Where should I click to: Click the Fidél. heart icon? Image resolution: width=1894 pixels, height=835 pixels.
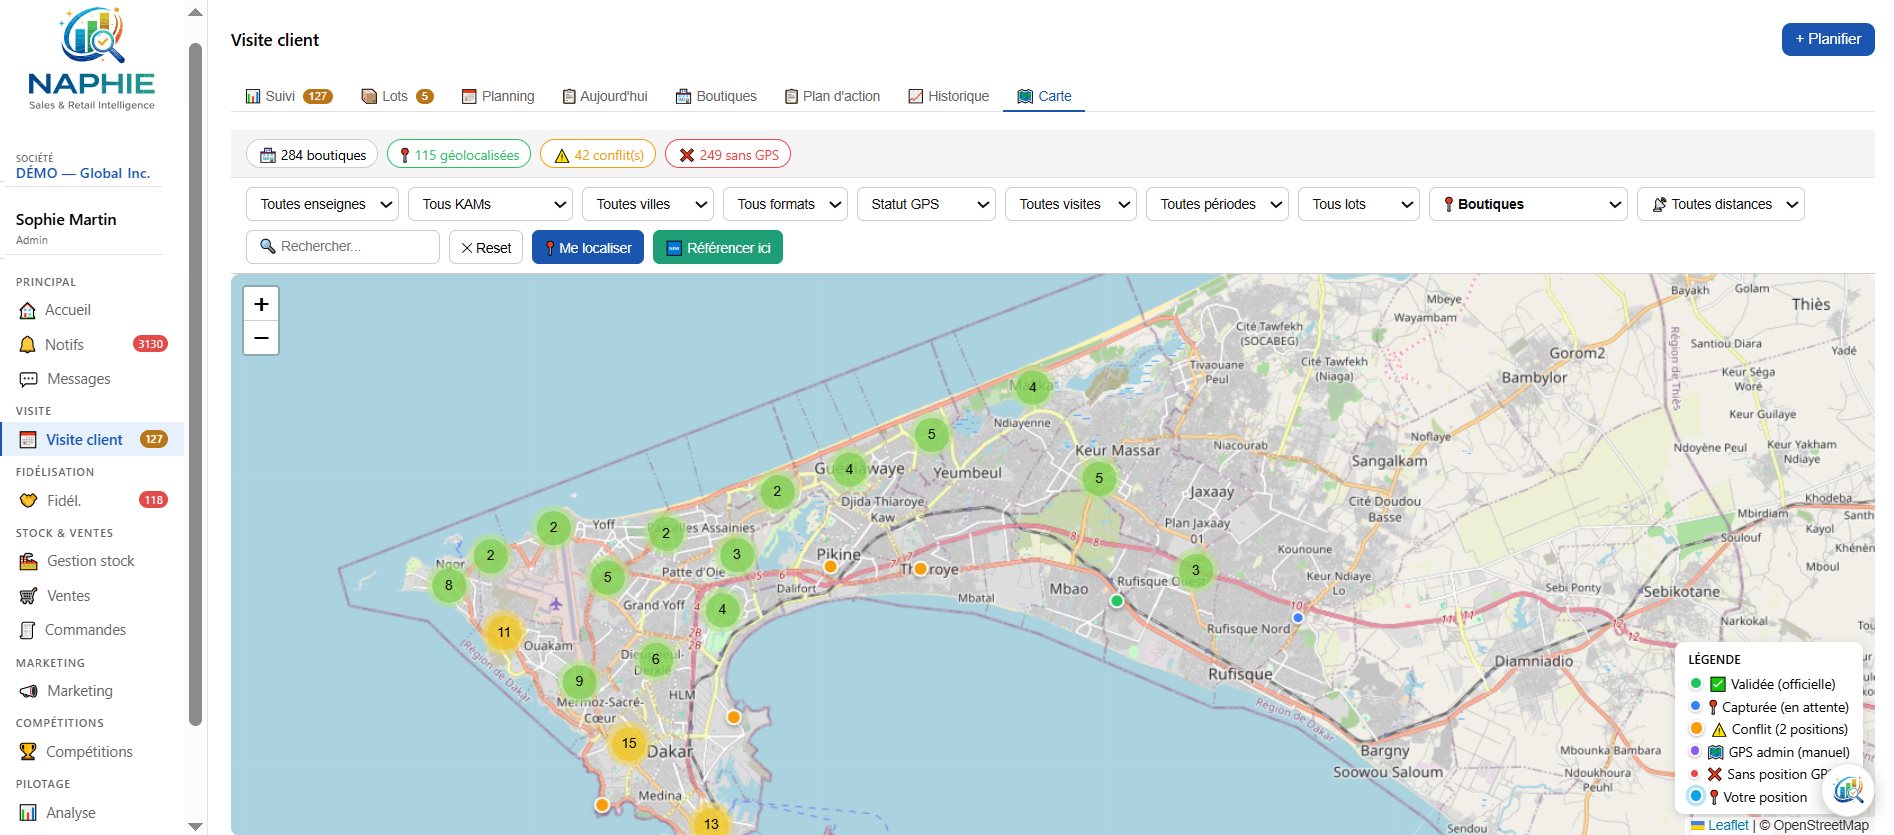(x=28, y=501)
